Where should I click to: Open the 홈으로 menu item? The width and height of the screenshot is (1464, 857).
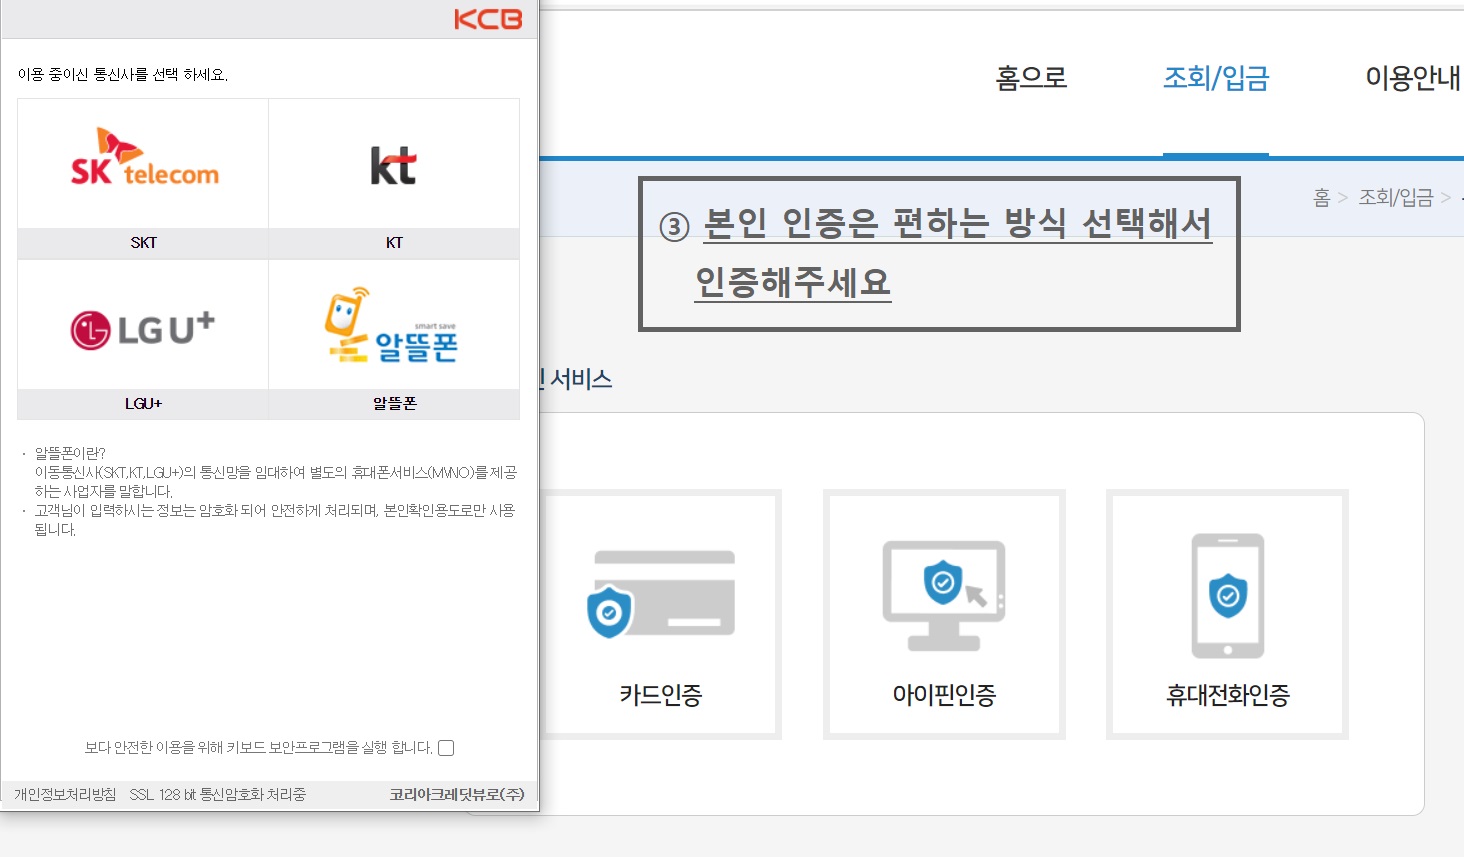point(1031,78)
